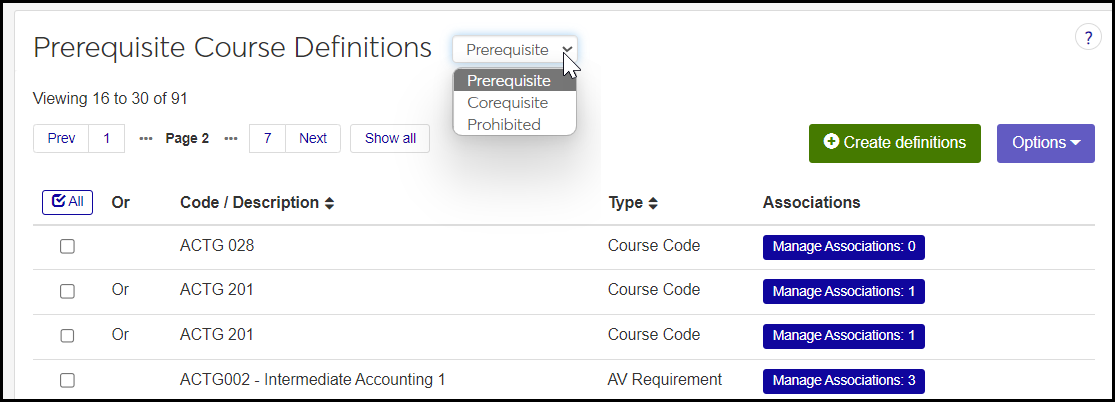Open the help question mark icon

[x=1087, y=37]
